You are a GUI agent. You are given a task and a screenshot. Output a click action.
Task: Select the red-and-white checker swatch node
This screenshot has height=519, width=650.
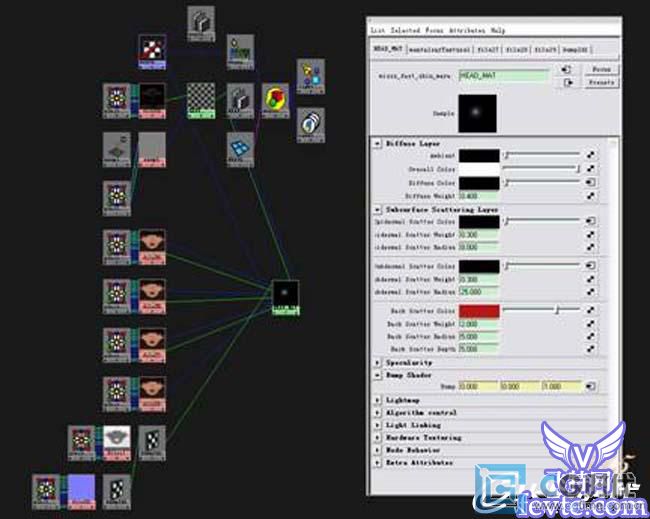point(152,52)
